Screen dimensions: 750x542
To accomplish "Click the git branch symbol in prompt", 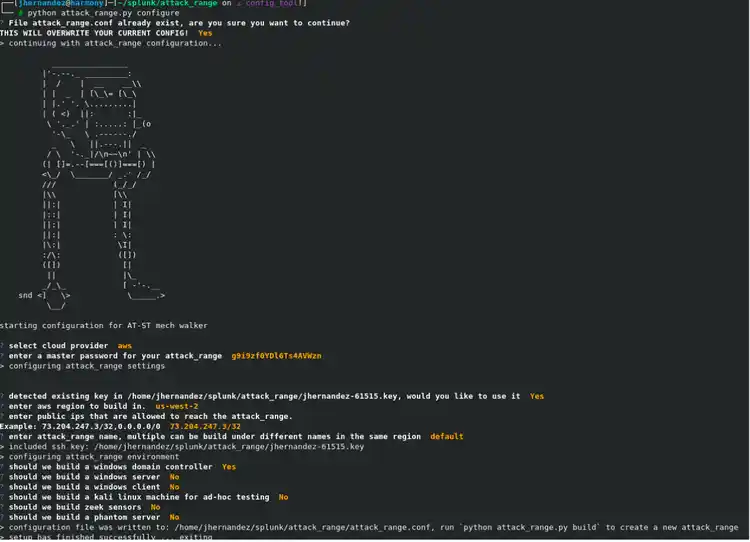I will (x=256, y=4).
